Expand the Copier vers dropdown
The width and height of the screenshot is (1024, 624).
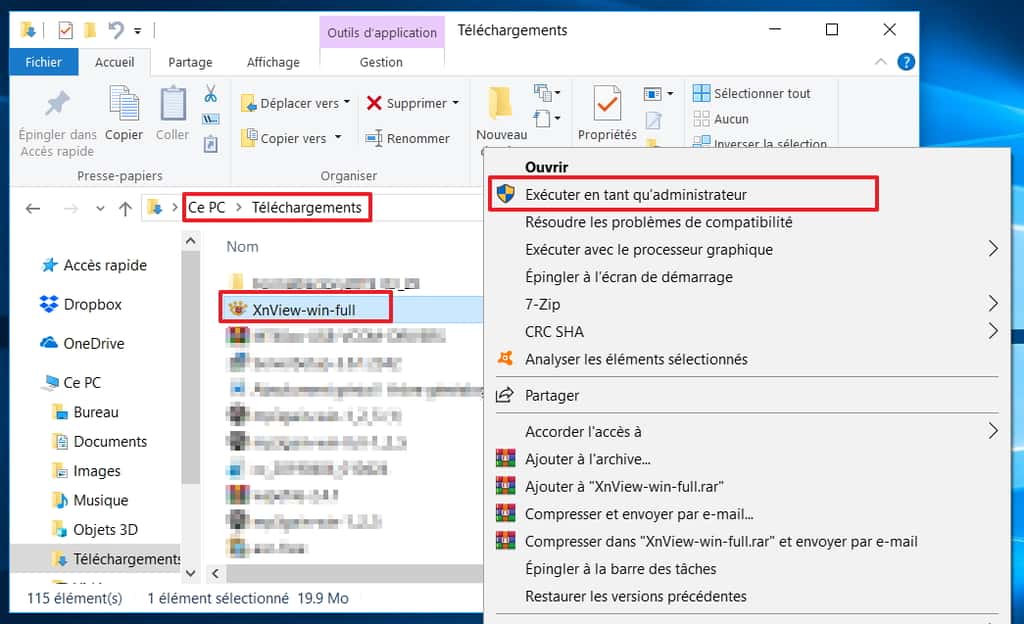pyautogui.click(x=338, y=138)
